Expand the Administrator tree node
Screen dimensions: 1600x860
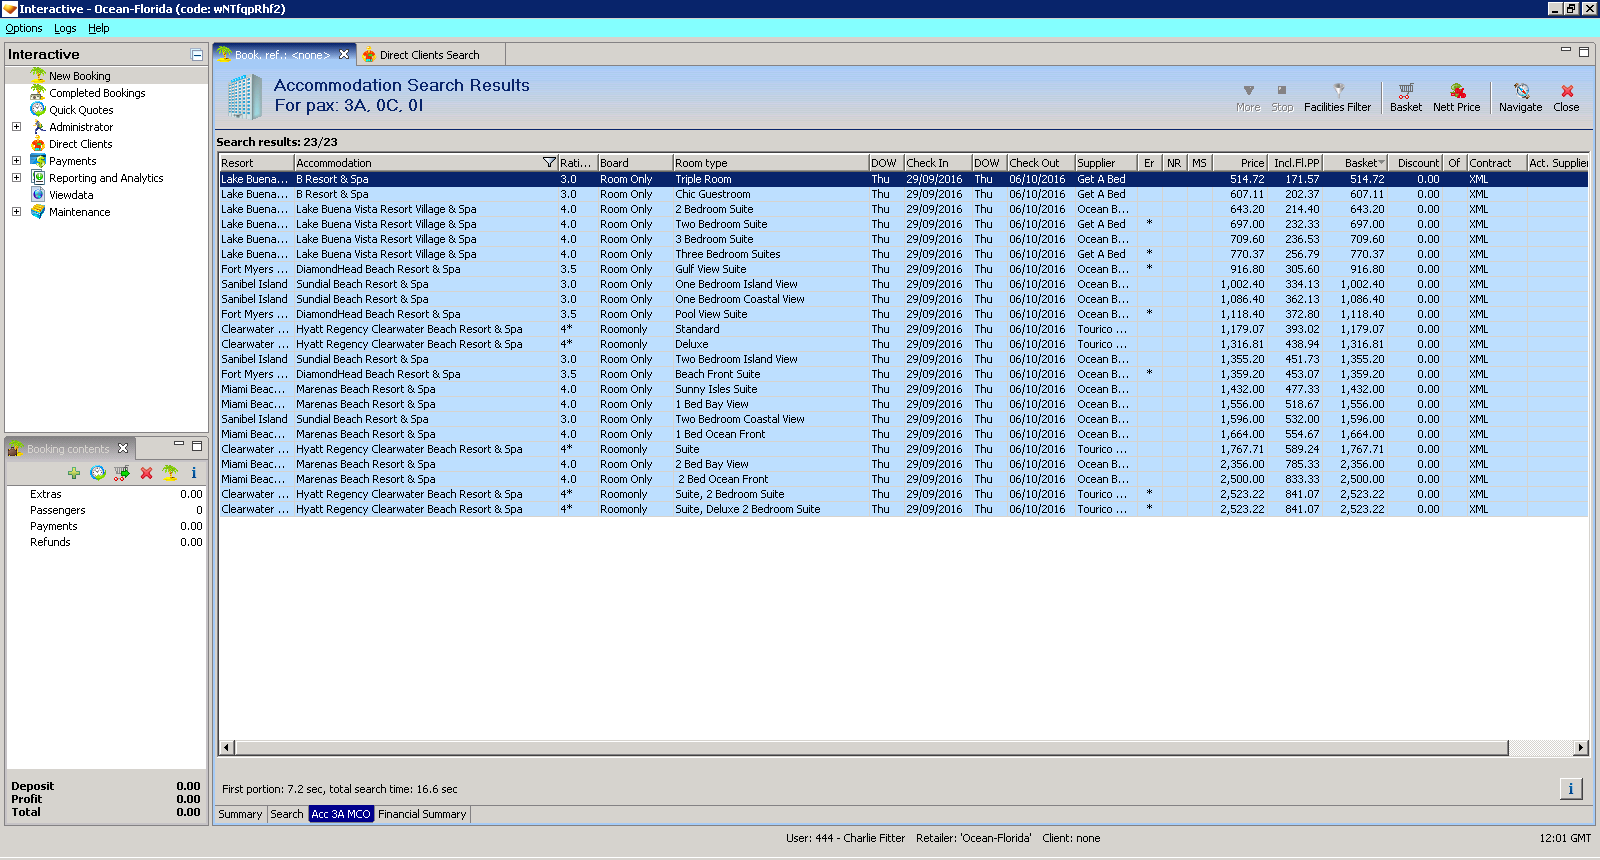[16, 127]
